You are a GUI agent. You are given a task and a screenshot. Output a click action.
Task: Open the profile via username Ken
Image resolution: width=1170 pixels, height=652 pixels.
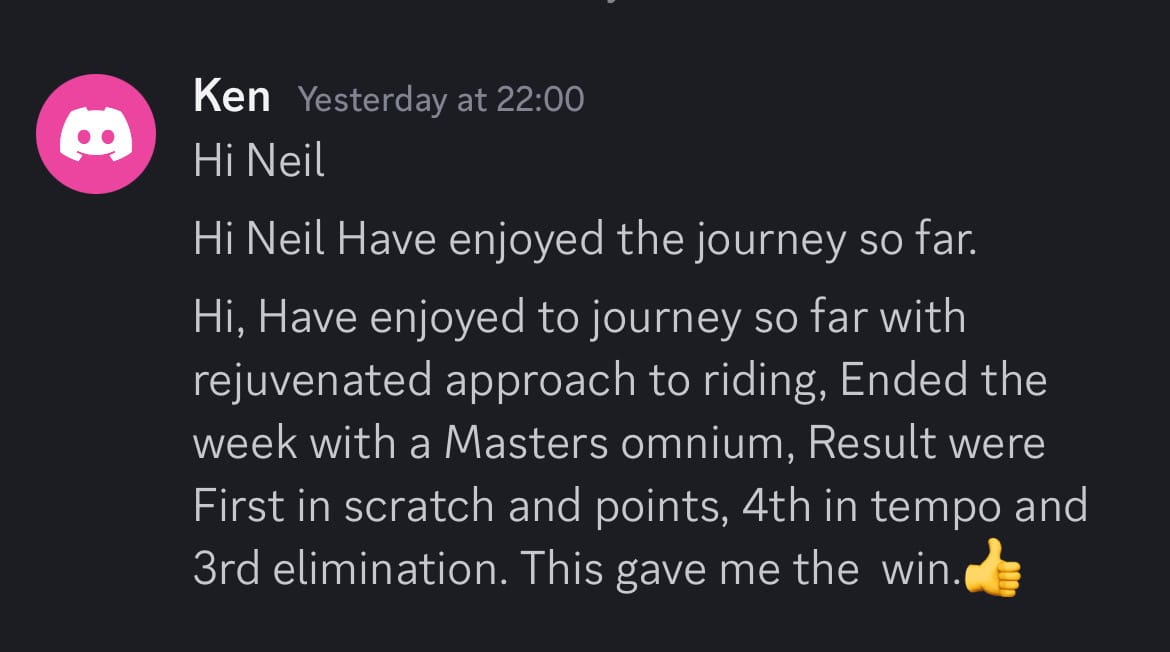click(x=231, y=97)
